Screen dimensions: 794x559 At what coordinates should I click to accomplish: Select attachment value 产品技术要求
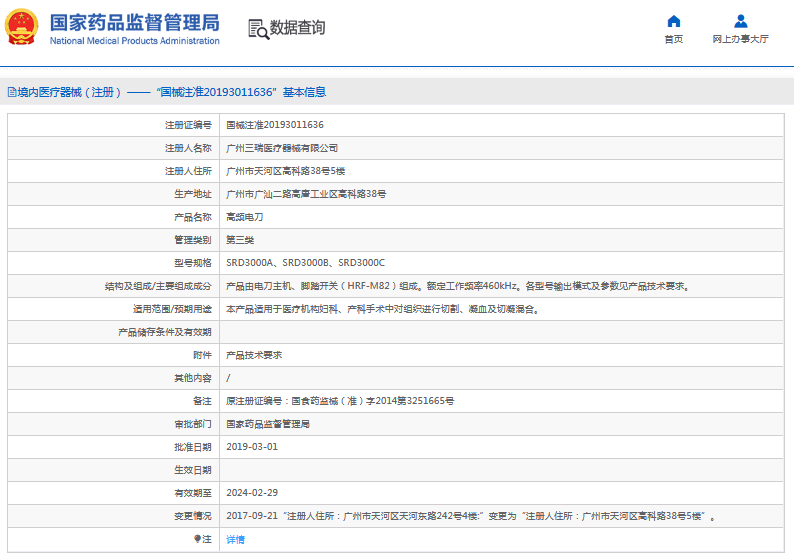(254, 355)
